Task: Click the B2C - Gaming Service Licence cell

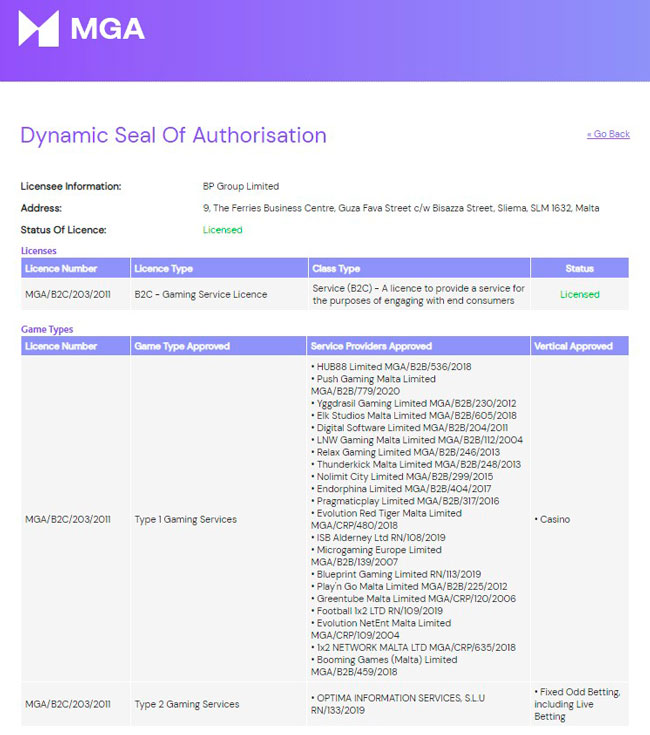Action: [201, 294]
